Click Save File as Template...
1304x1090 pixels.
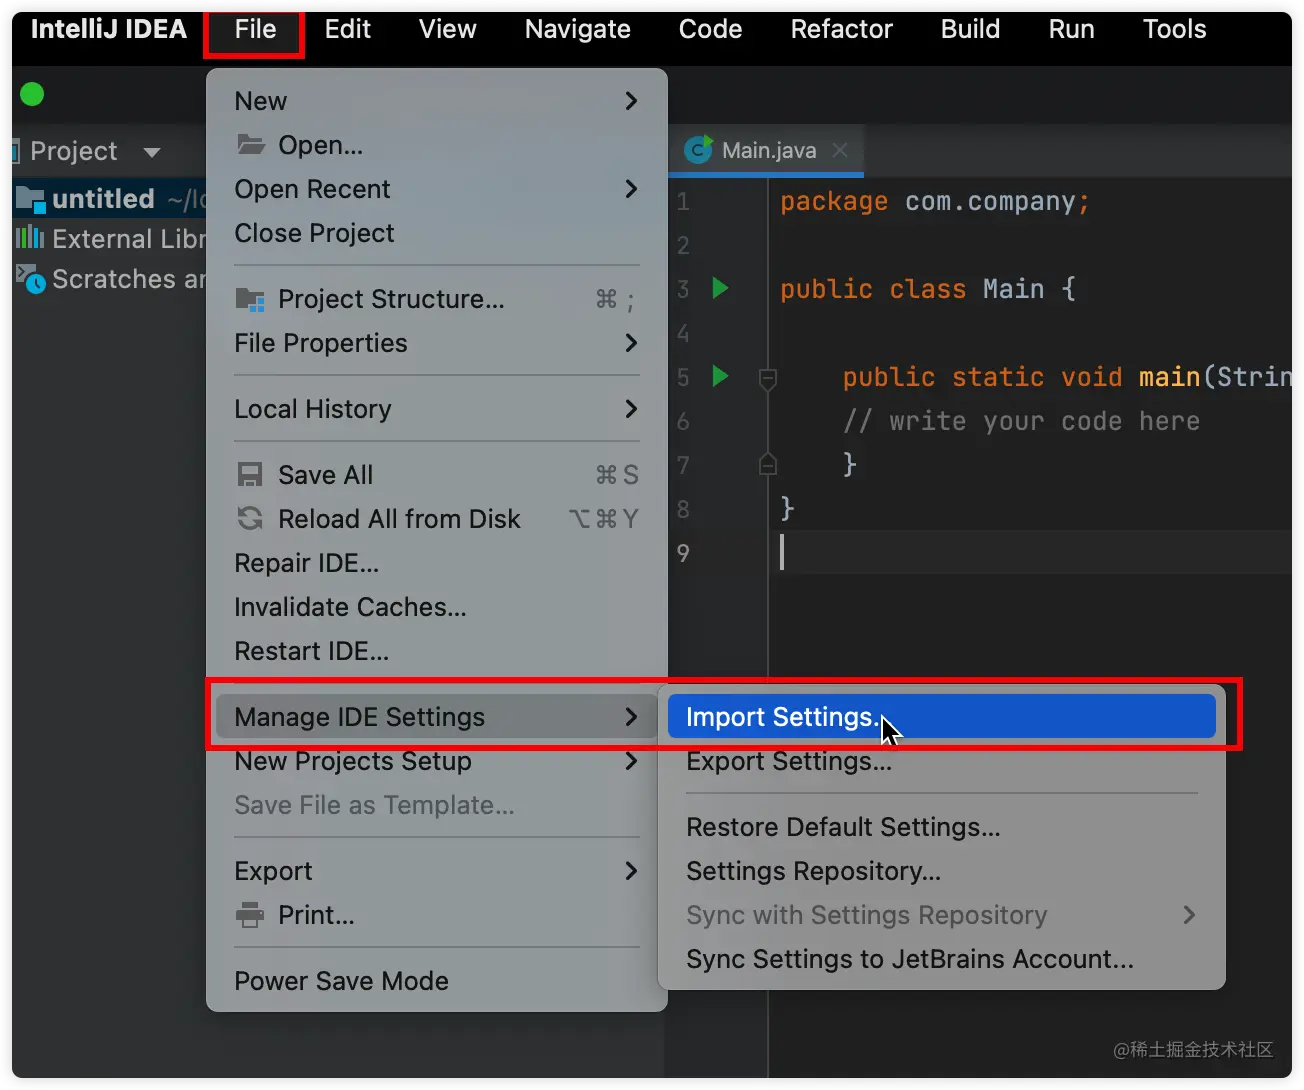point(374,805)
